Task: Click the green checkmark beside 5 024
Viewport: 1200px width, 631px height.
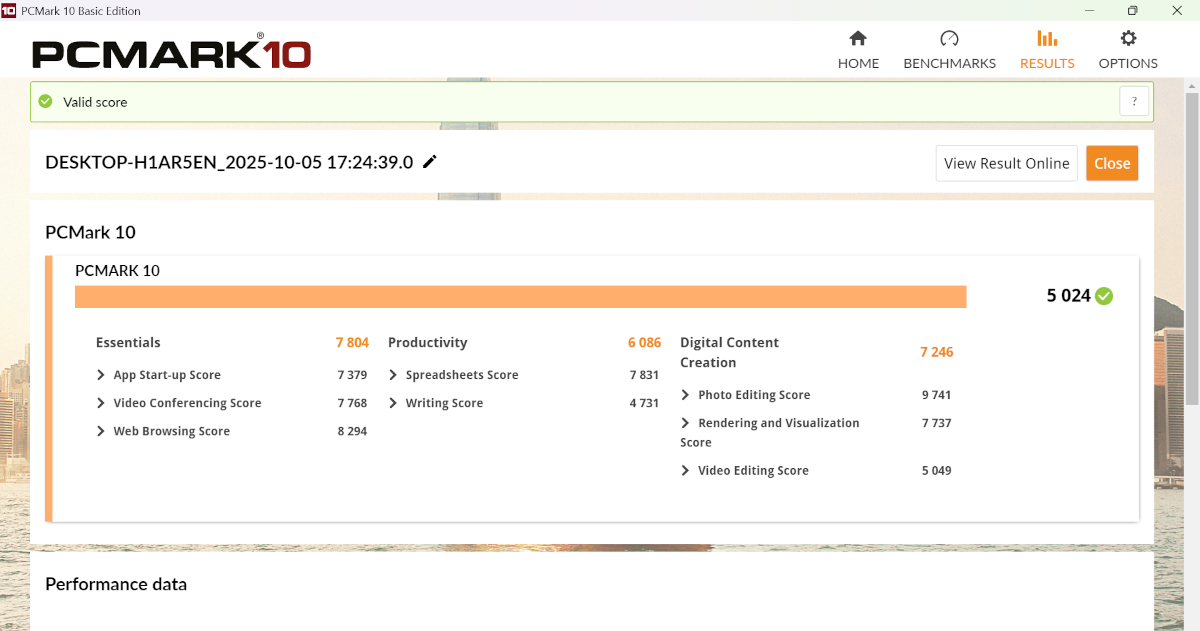Action: [1104, 296]
